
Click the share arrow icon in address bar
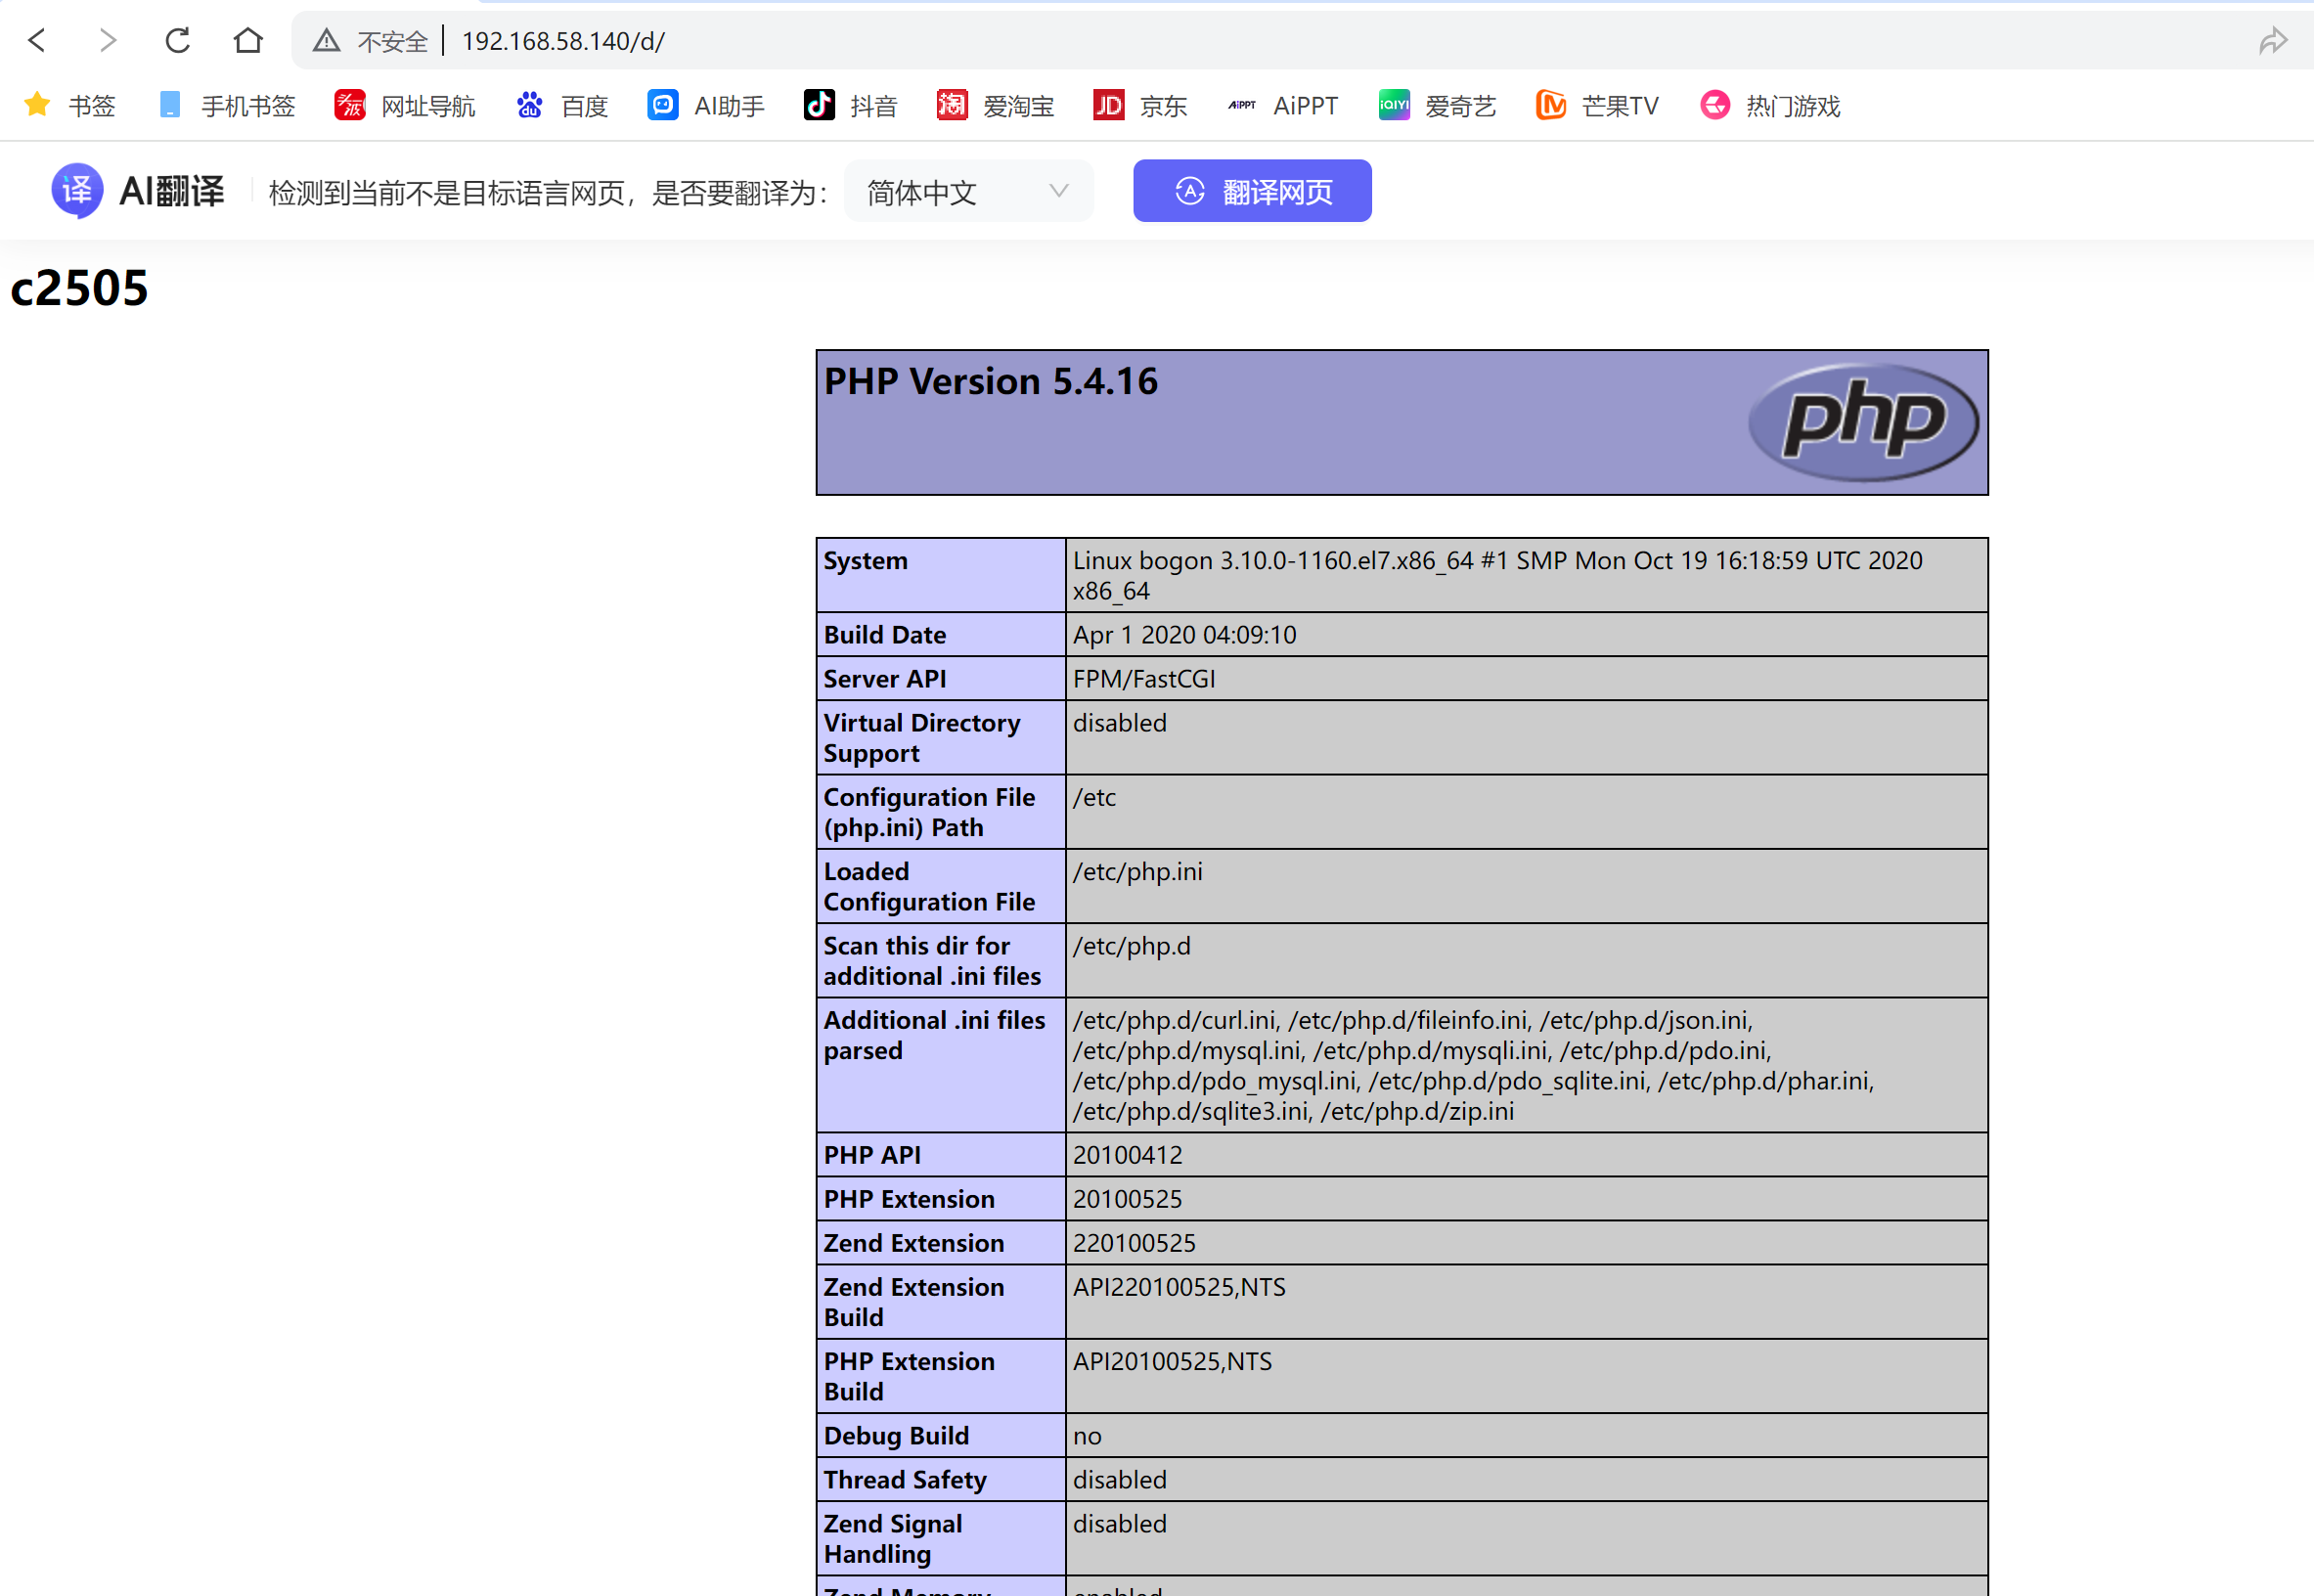click(x=2272, y=41)
